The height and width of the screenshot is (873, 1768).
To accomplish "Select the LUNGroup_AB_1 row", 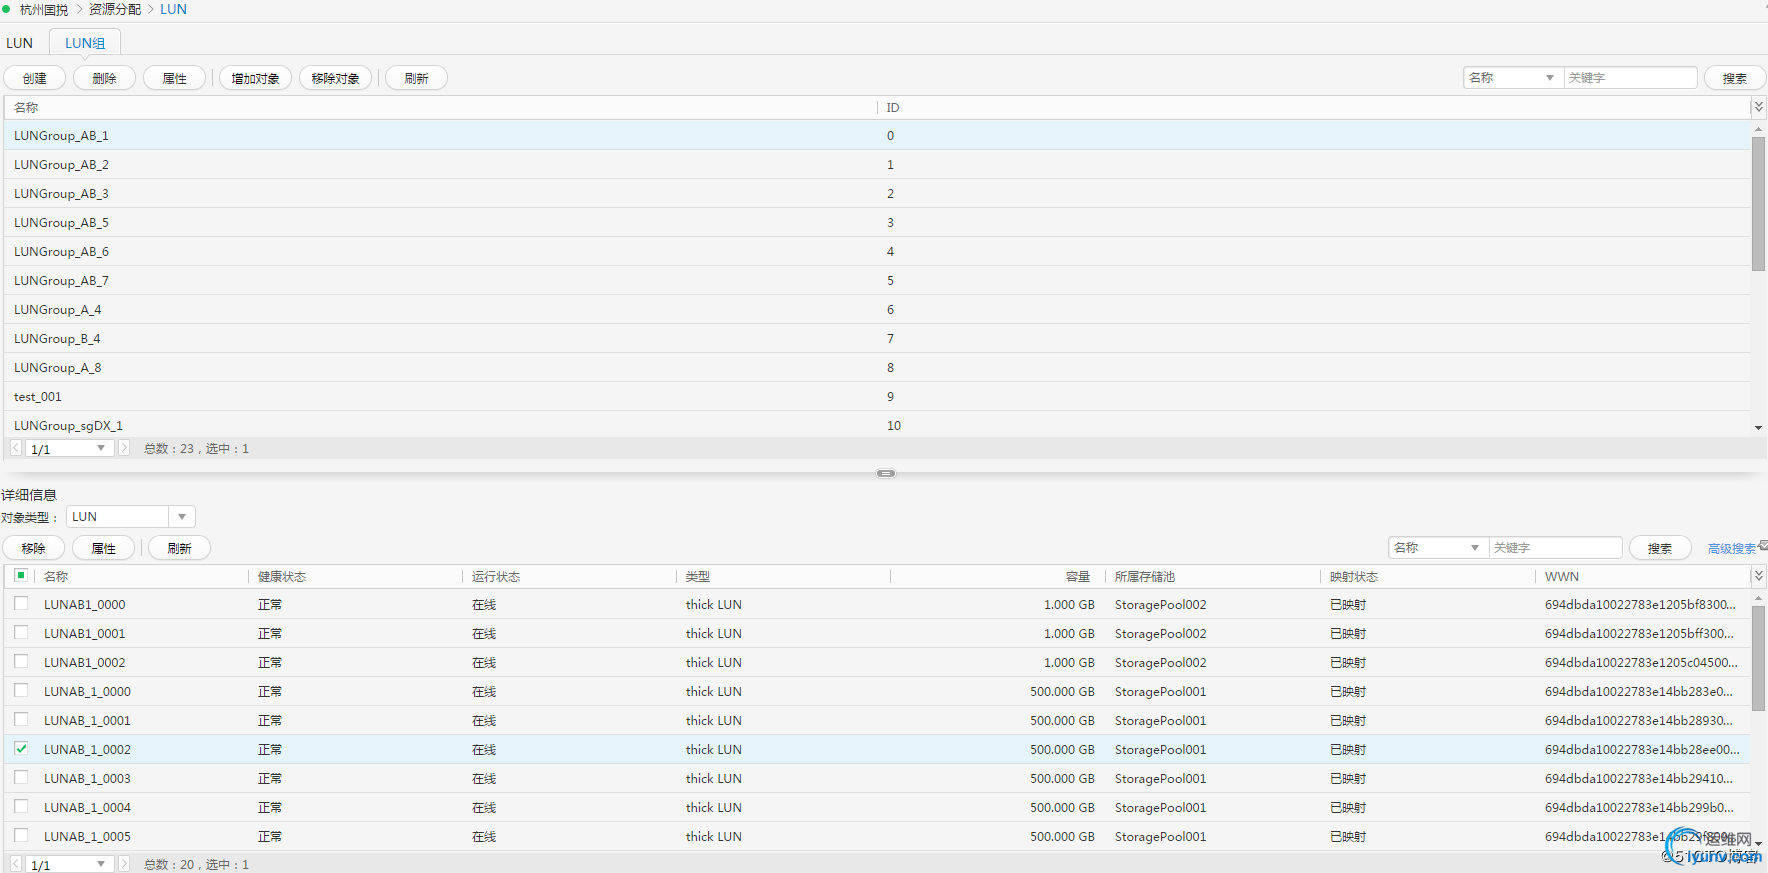I will click(x=877, y=135).
